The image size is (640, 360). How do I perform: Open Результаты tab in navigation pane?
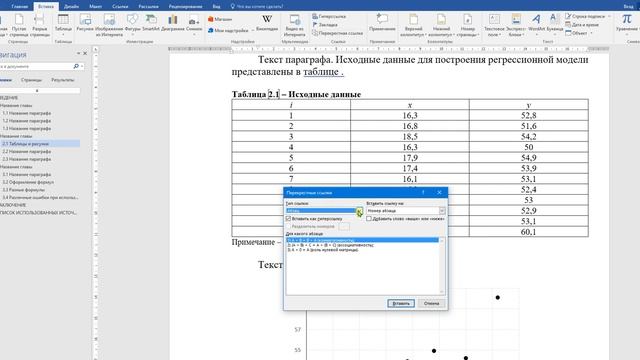click(x=62, y=80)
